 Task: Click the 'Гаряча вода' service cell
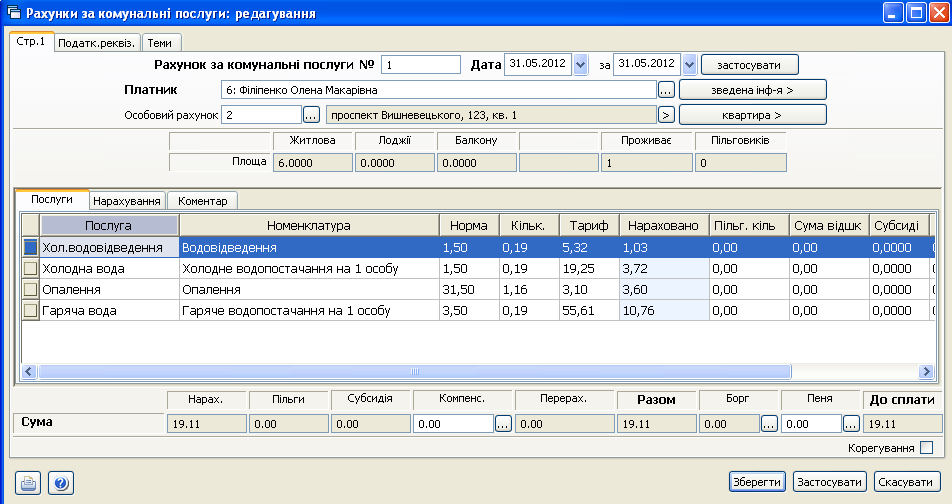click(109, 310)
